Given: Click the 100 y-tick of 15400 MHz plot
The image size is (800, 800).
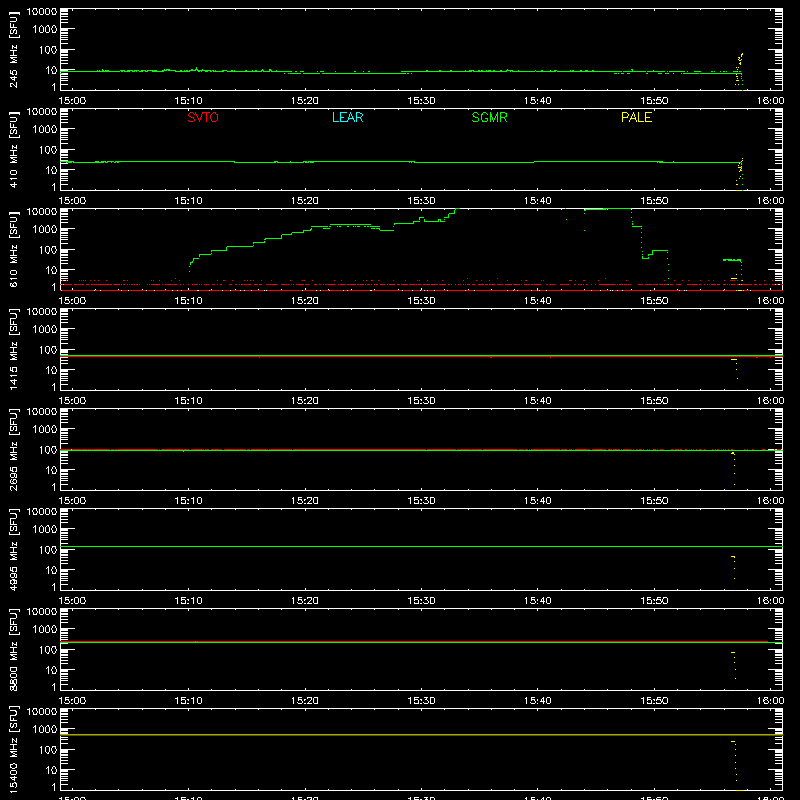Looking at the screenshot, I should (48, 750).
